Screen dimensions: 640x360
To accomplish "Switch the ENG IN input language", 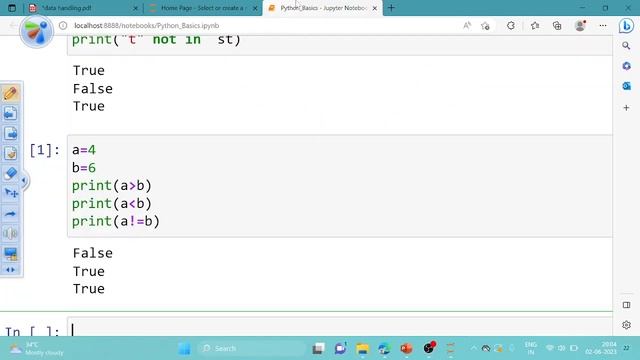I will tap(531, 348).
